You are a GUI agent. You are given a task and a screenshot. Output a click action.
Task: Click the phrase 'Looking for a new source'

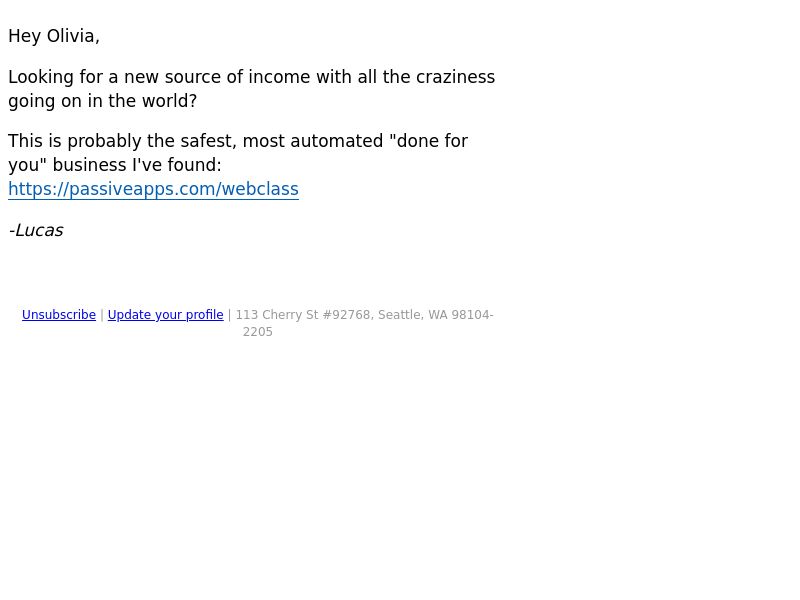tap(115, 77)
